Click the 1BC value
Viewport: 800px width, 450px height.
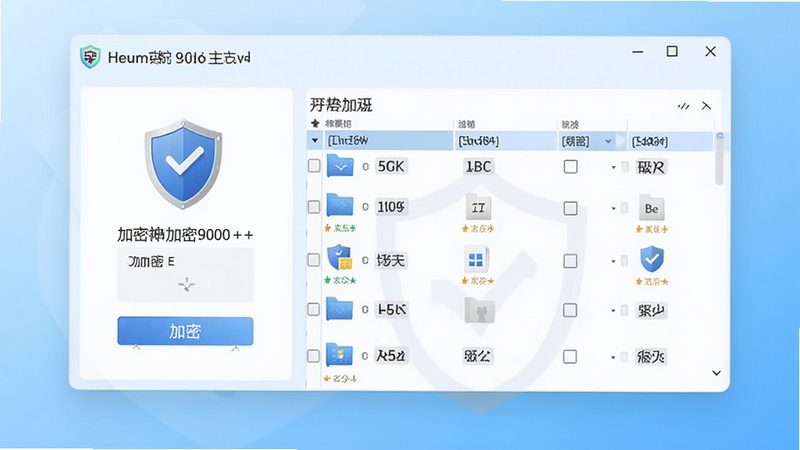pyautogui.click(x=479, y=167)
